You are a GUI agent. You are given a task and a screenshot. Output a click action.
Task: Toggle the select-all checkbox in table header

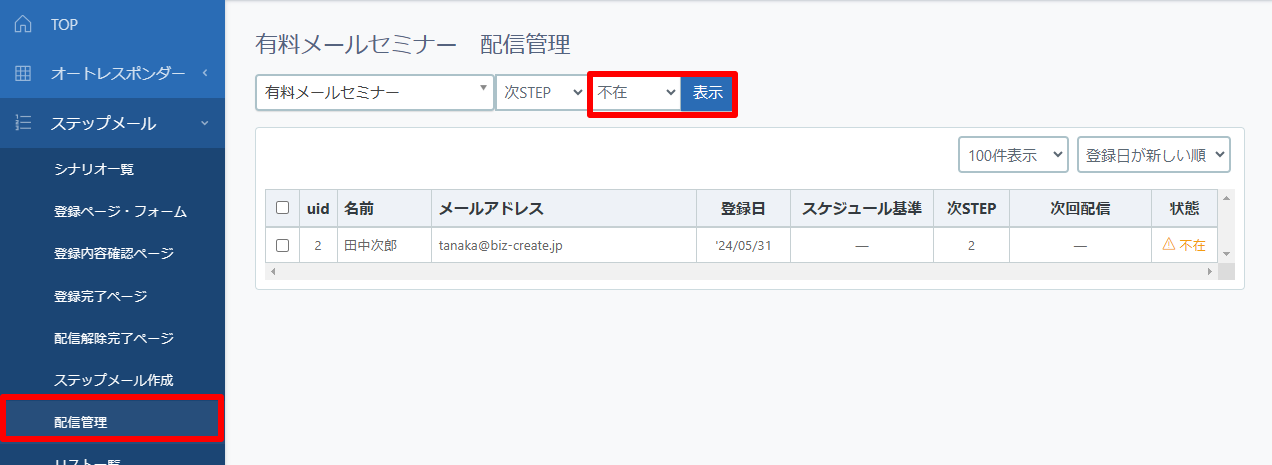coord(283,208)
